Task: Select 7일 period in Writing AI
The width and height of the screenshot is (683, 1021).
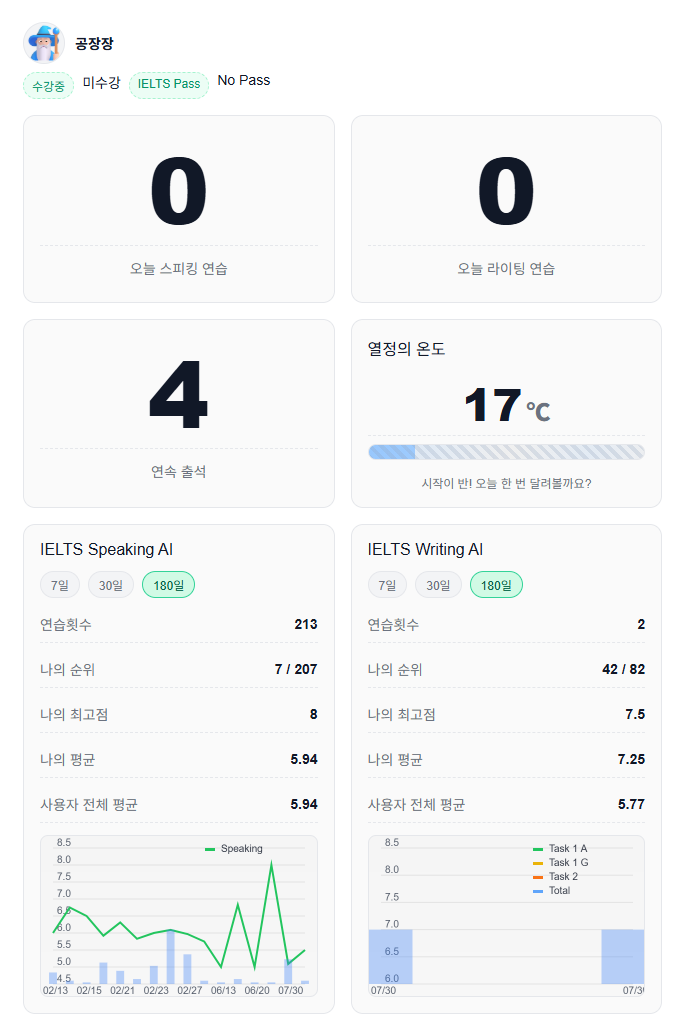Action: [387, 585]
